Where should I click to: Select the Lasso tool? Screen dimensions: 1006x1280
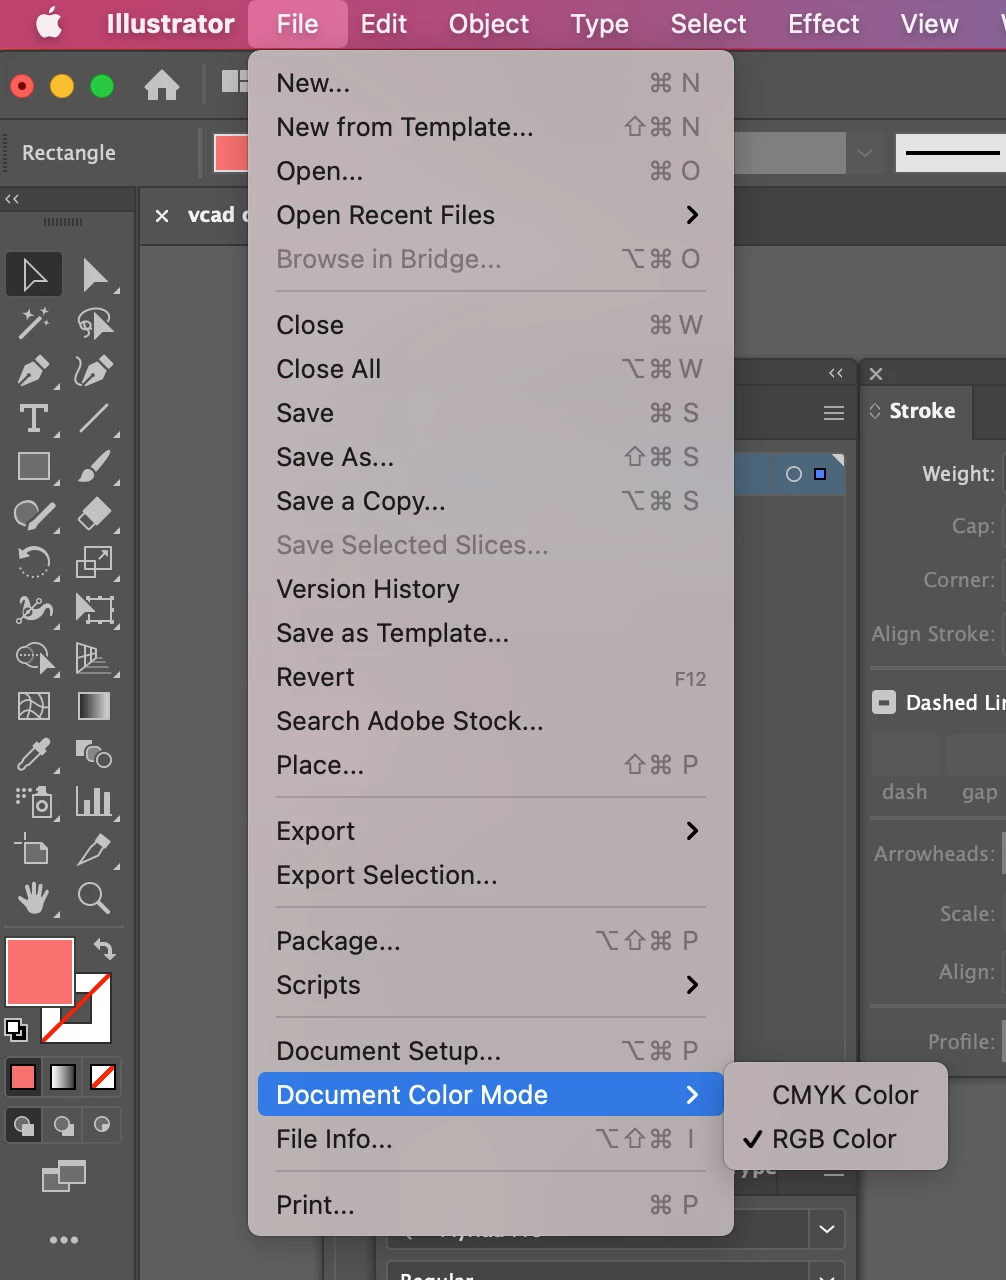pos(95,322)
